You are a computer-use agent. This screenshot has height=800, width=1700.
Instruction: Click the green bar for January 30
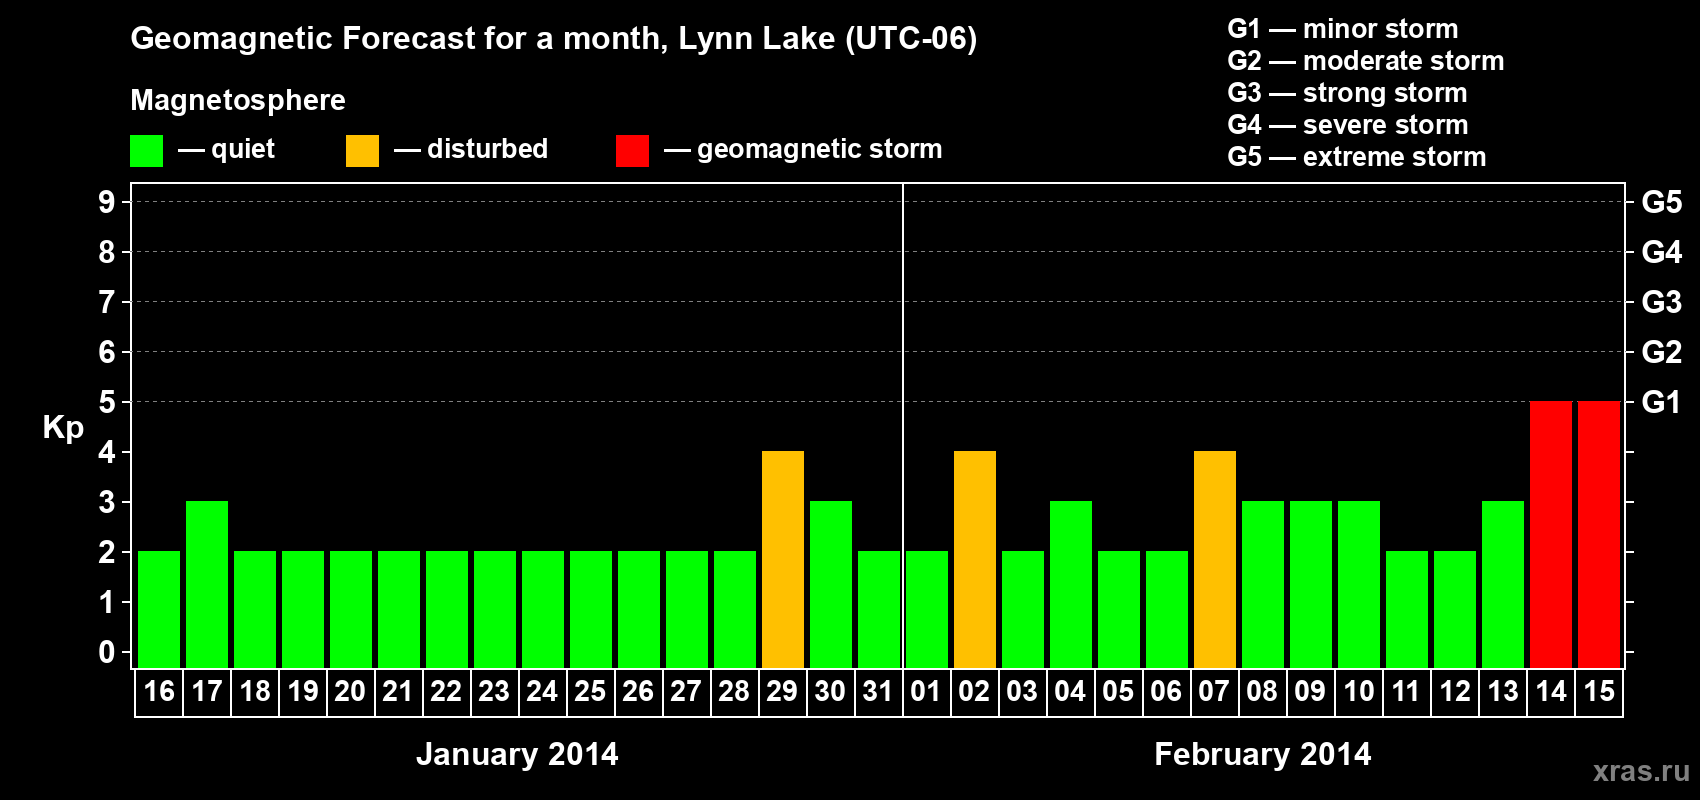[x=831, y=584]
